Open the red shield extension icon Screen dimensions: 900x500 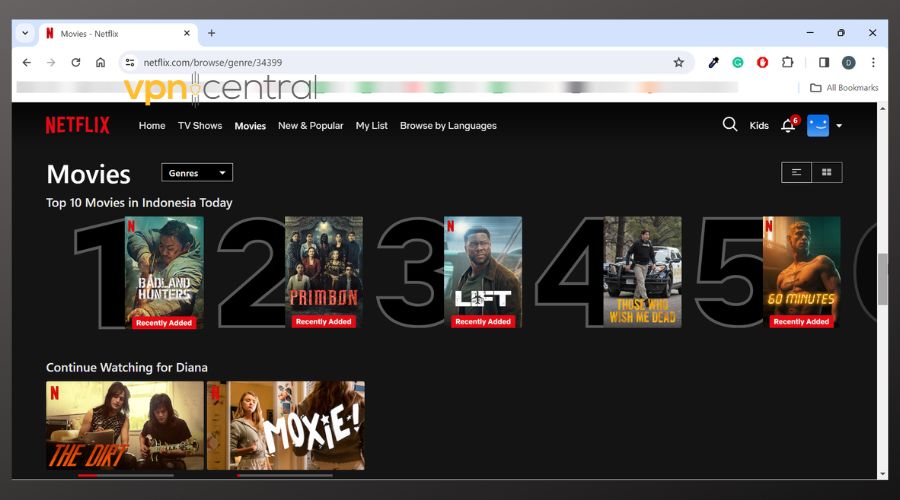click(762, 63)
